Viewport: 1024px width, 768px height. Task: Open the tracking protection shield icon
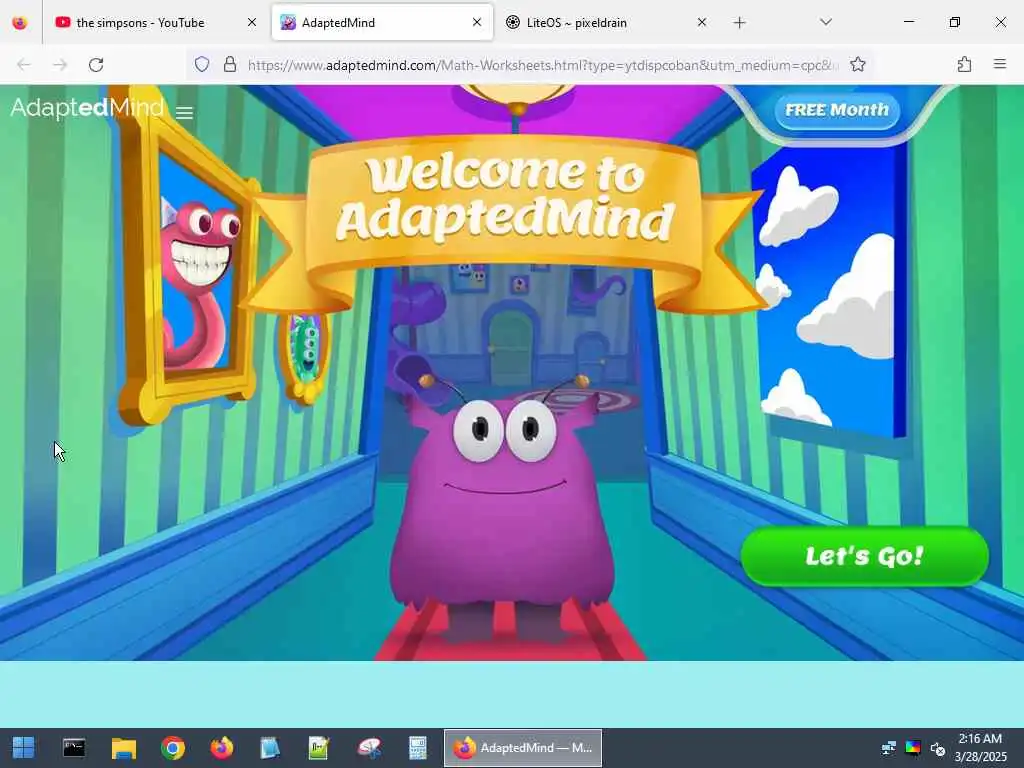coord(202,65)
